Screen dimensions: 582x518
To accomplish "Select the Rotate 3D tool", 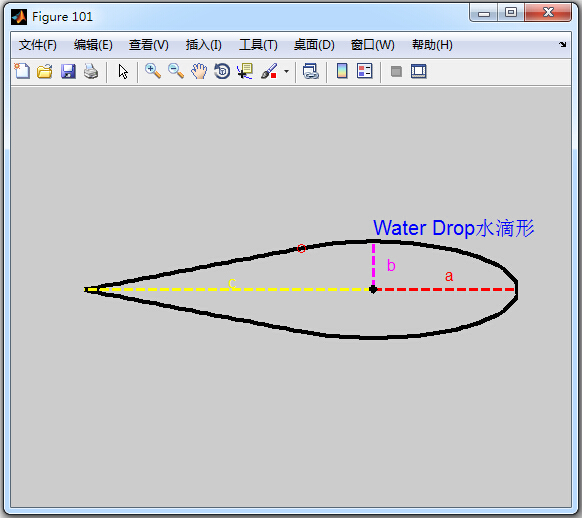I will pos(222,71).
